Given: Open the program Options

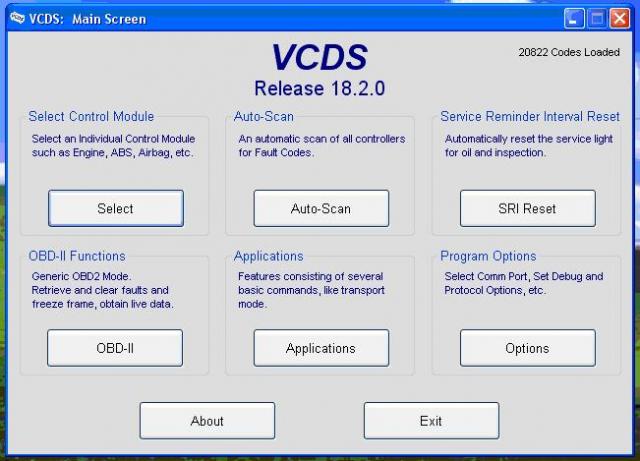Looking at the screenshot, I should [527, 348].
